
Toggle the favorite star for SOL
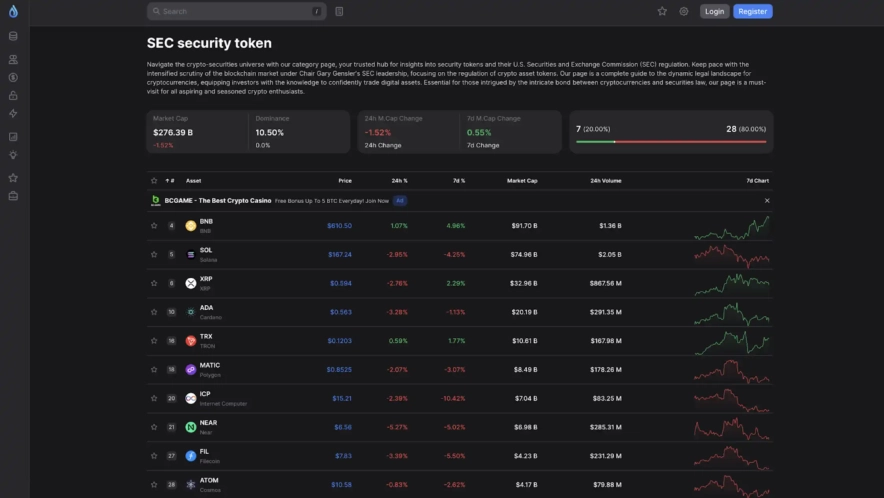point(154,254)
